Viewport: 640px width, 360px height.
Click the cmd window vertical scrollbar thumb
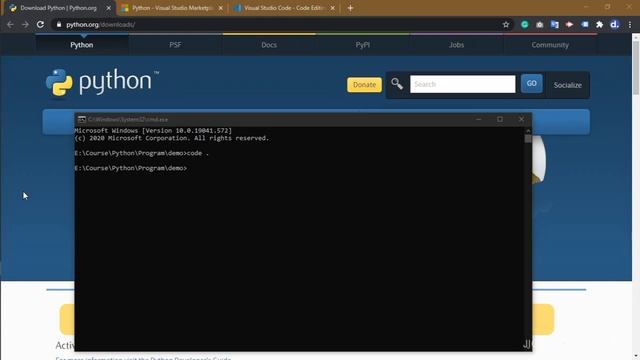tap(528, 139)
